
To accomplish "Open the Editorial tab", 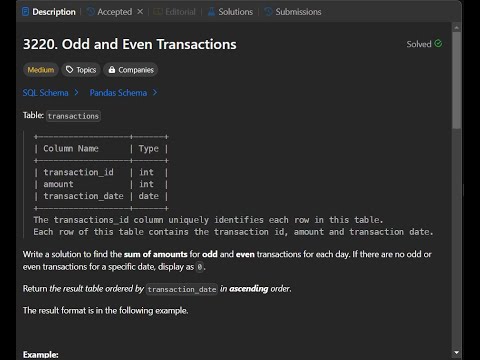I will (x=175, y=12).
